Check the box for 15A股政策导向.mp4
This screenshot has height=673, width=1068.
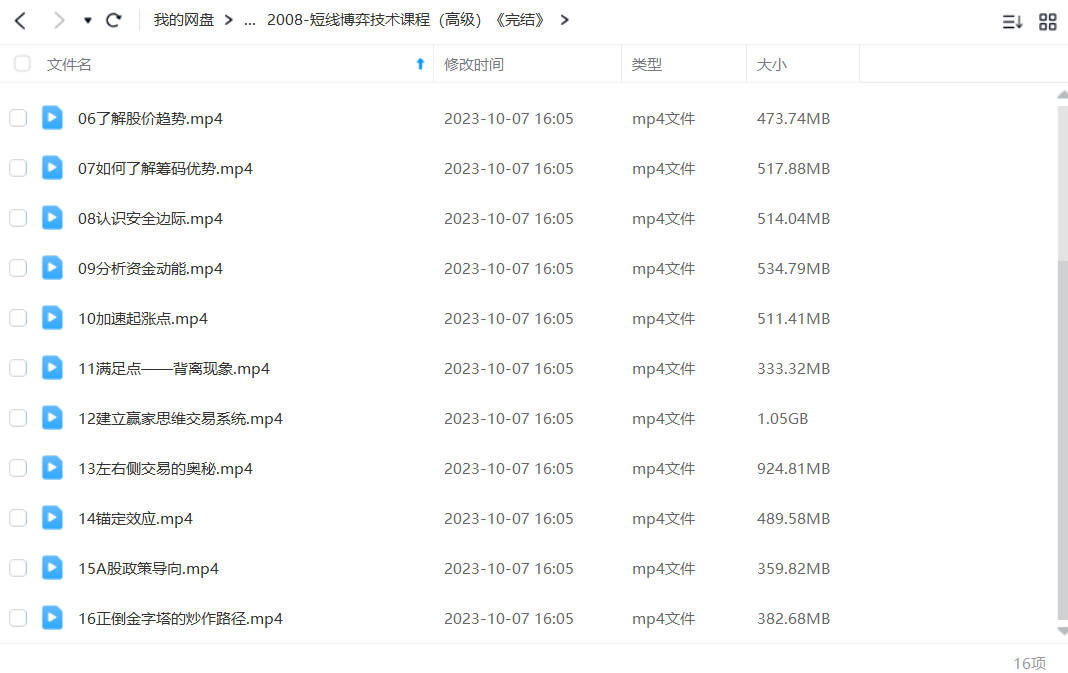point(18,568)
